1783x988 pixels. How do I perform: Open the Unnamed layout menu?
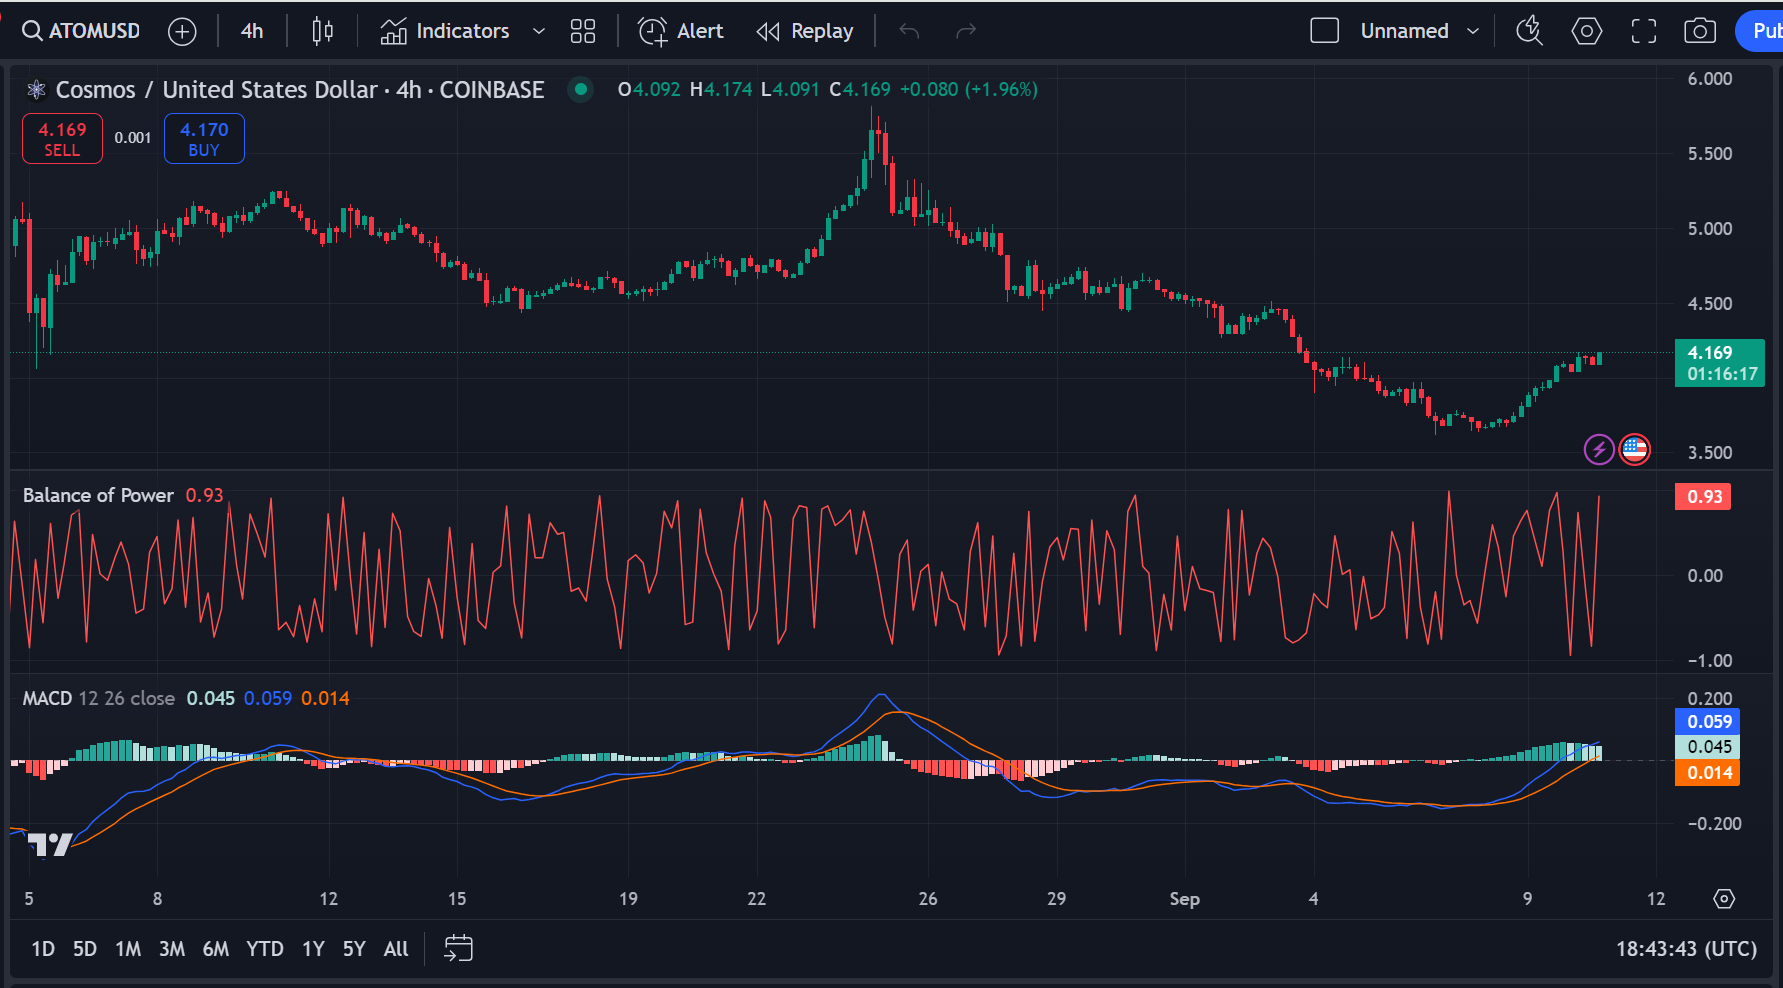click(x=1404, y=31)
